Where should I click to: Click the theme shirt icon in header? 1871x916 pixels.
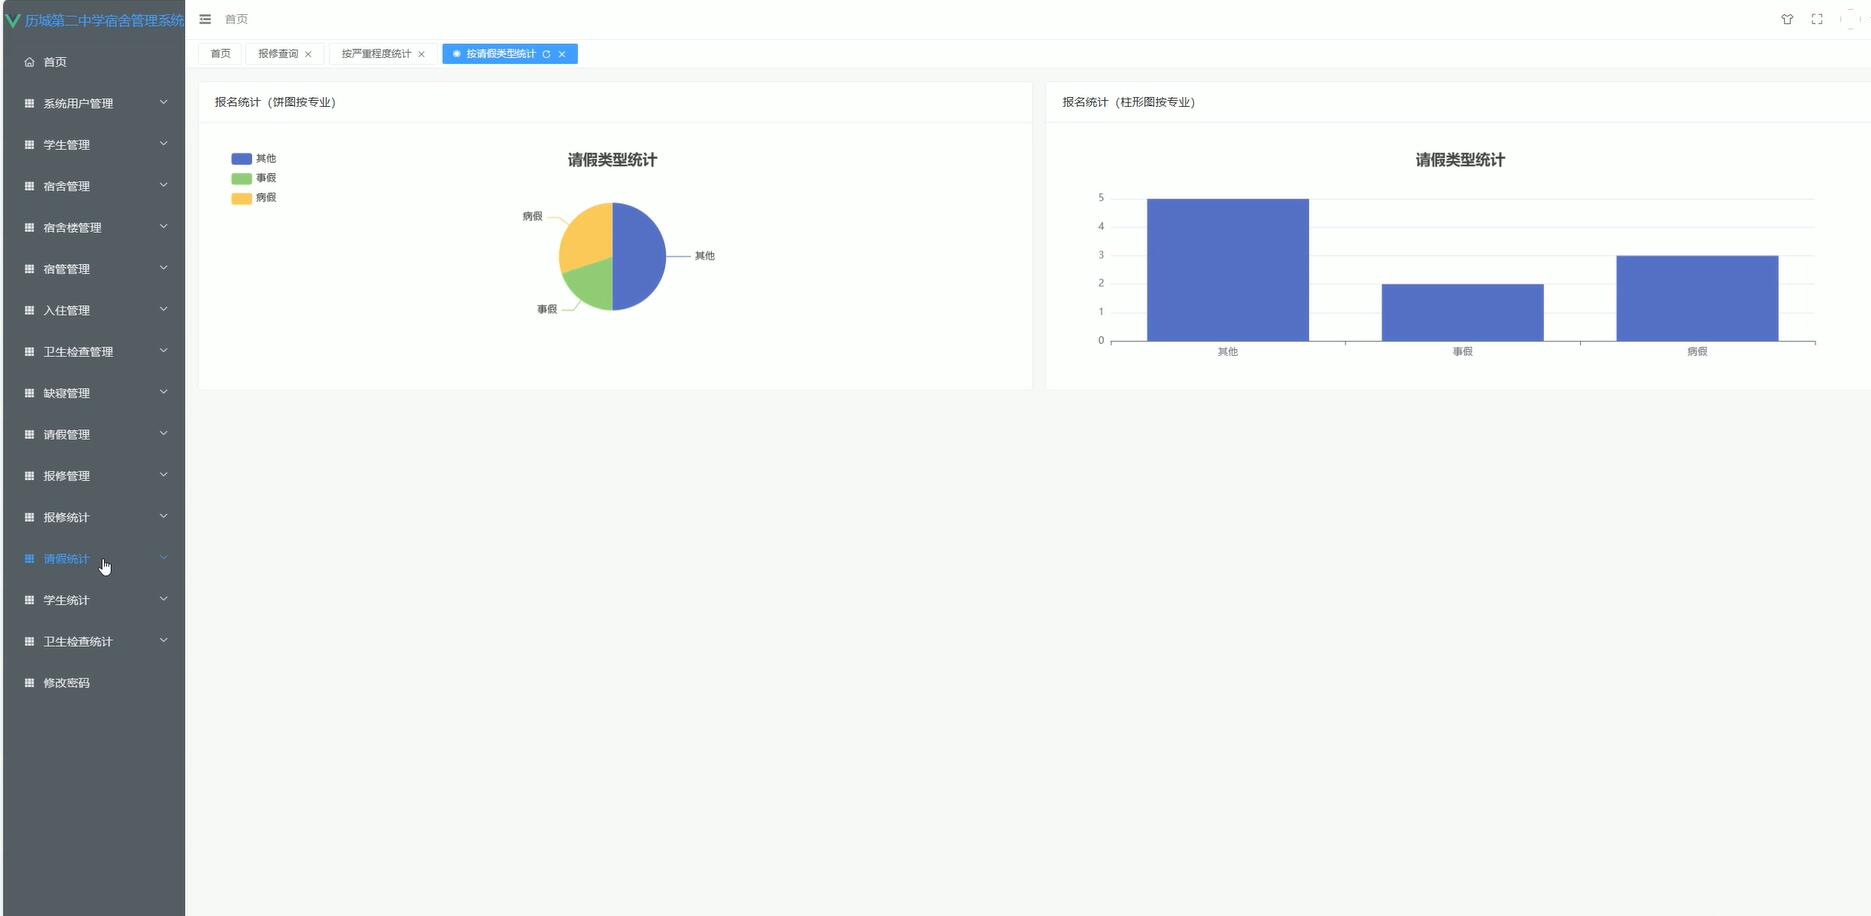tap(1787, 19)
